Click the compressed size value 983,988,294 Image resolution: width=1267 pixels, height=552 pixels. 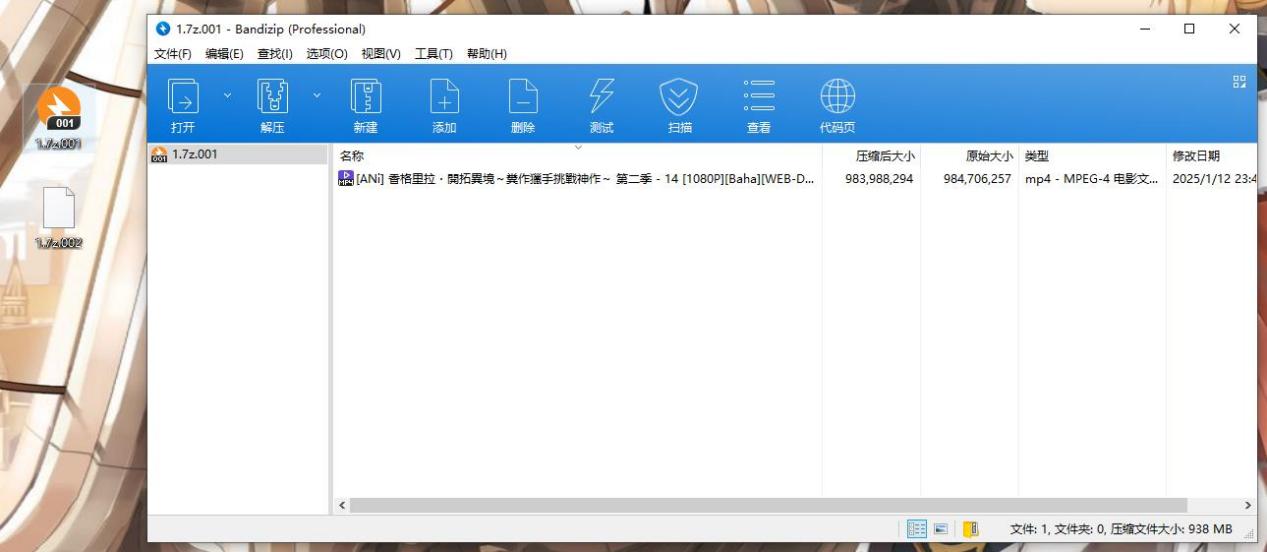pyautogui.click(x=879, y=179)
